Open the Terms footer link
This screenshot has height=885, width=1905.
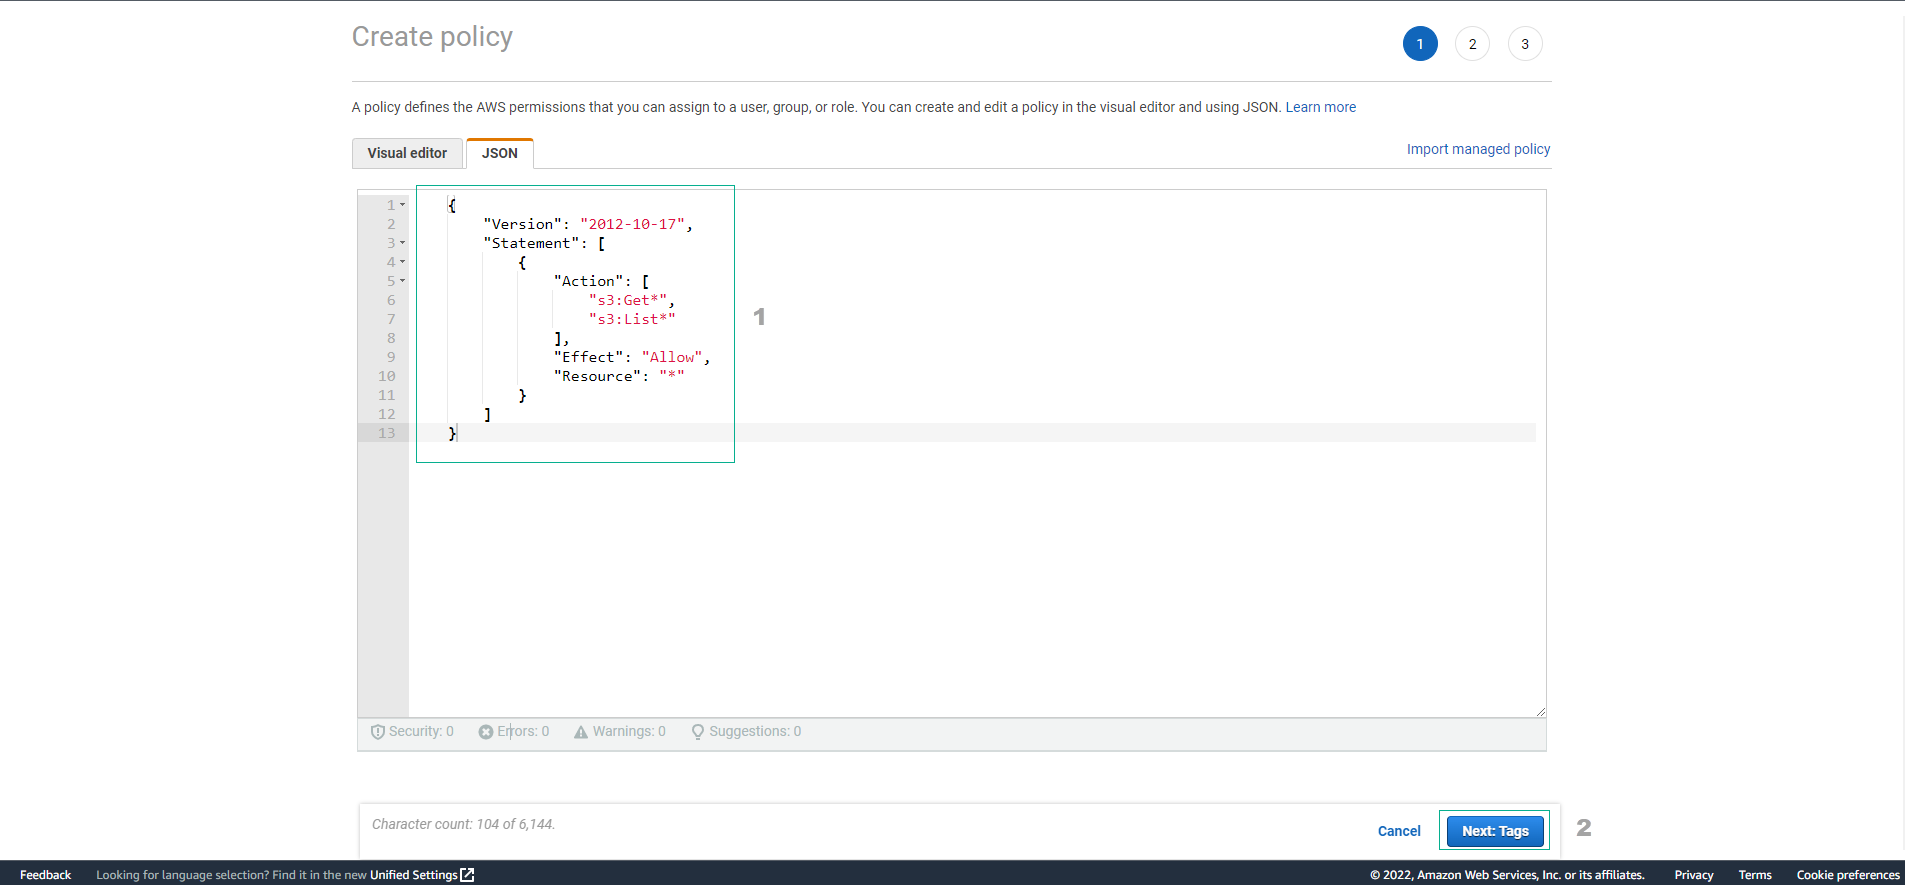(x=1755, y=875)
